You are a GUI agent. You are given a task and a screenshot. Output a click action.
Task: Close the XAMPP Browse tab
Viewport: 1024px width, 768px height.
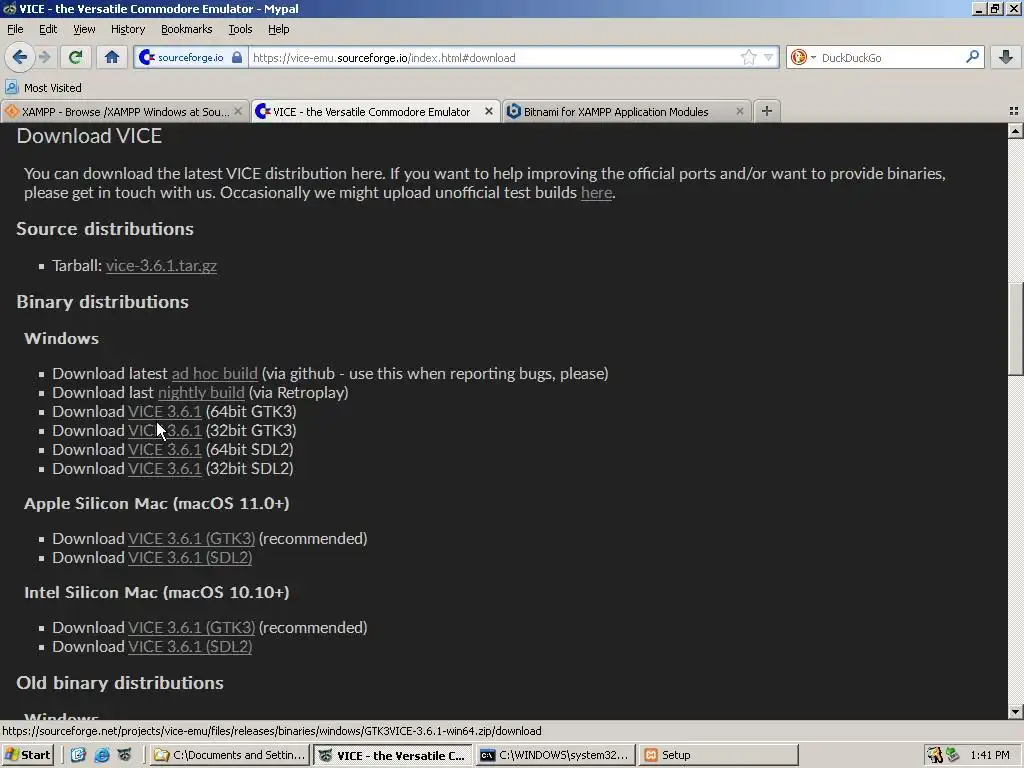[238, 112]
